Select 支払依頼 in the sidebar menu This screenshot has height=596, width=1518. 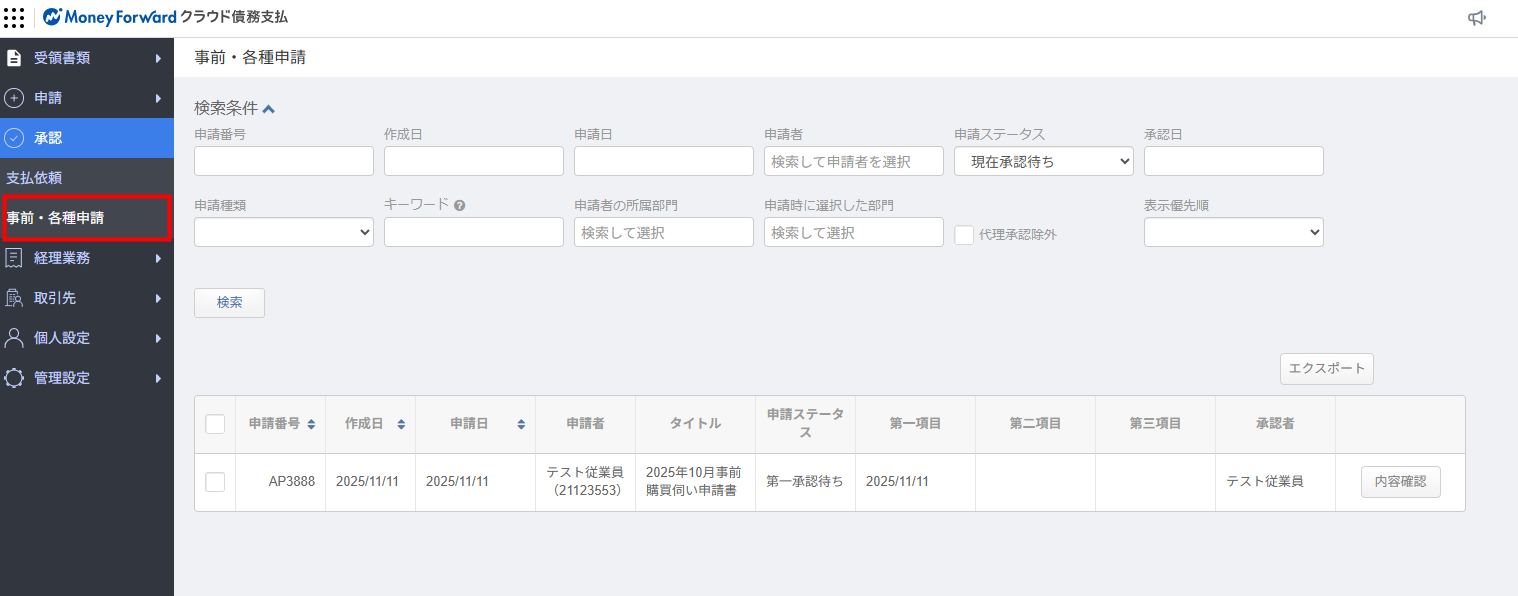[x=35, y=178]
